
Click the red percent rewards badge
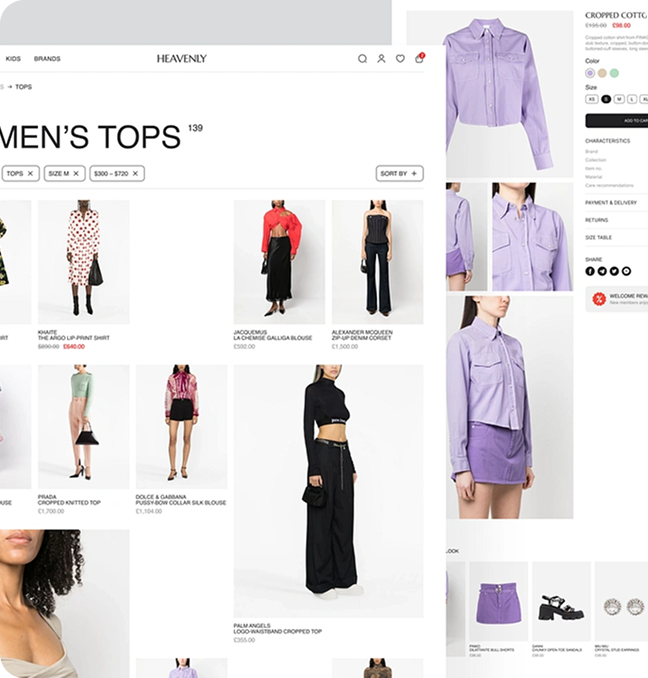click(599, 299)
